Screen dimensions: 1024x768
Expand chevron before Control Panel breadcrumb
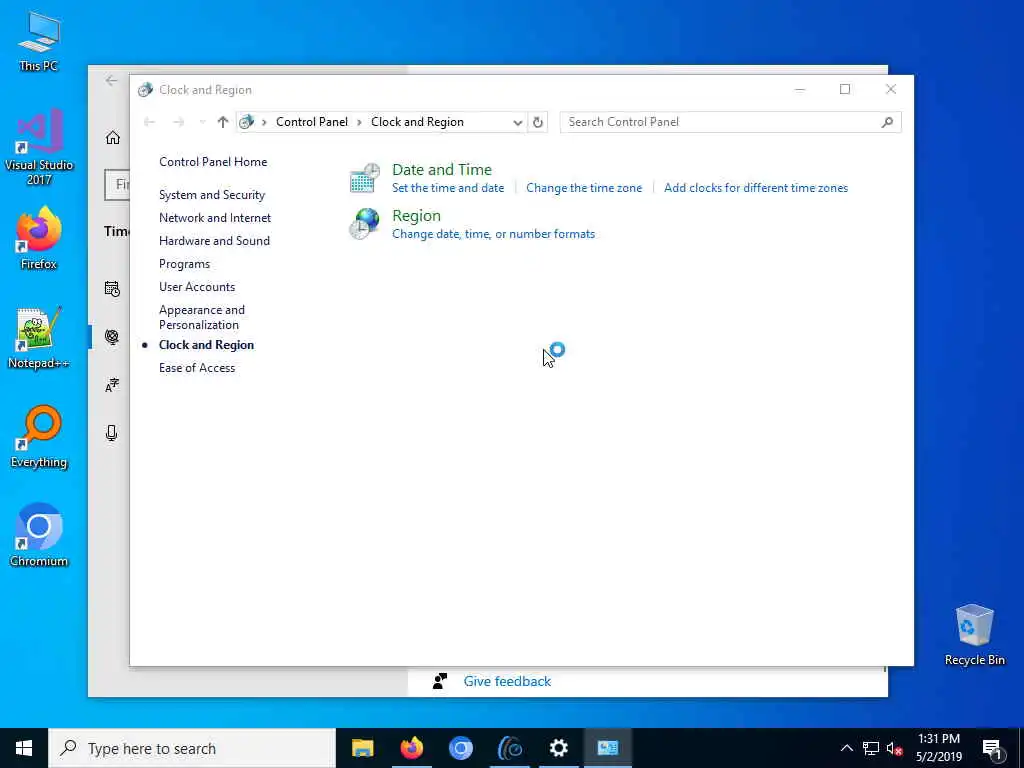[264, 122]
